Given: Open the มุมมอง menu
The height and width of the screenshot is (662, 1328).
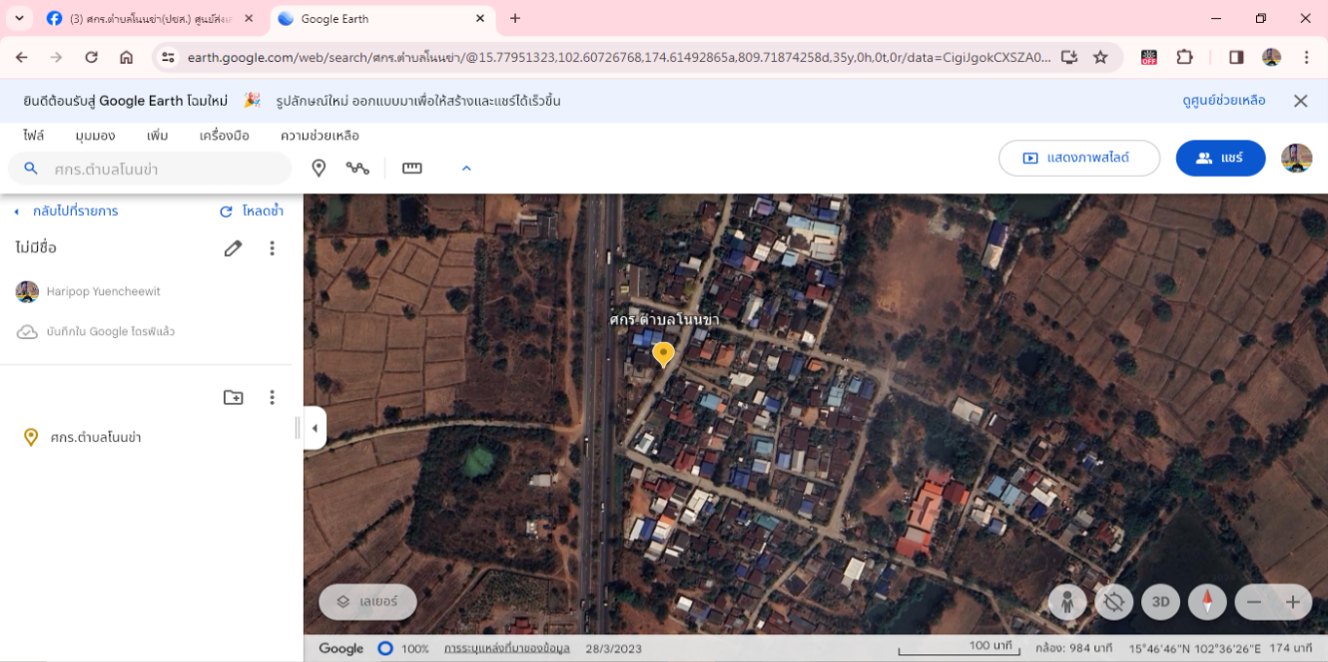Looking at the screenshot, I should point(95,135).
